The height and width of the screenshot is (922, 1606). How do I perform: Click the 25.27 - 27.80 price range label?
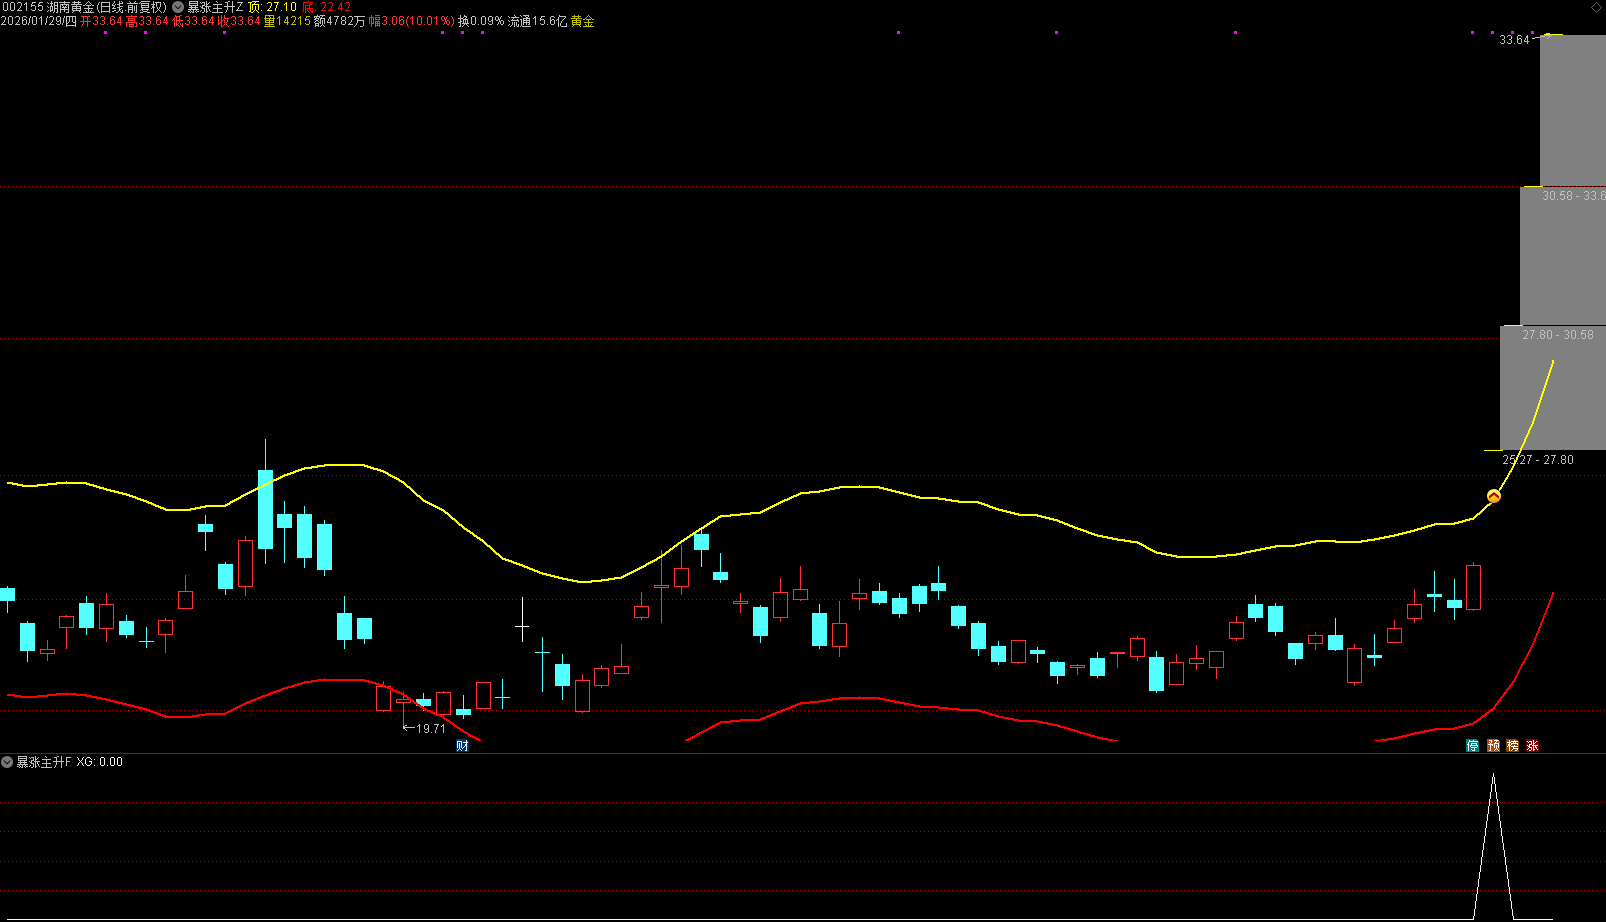click(1538, 460)
